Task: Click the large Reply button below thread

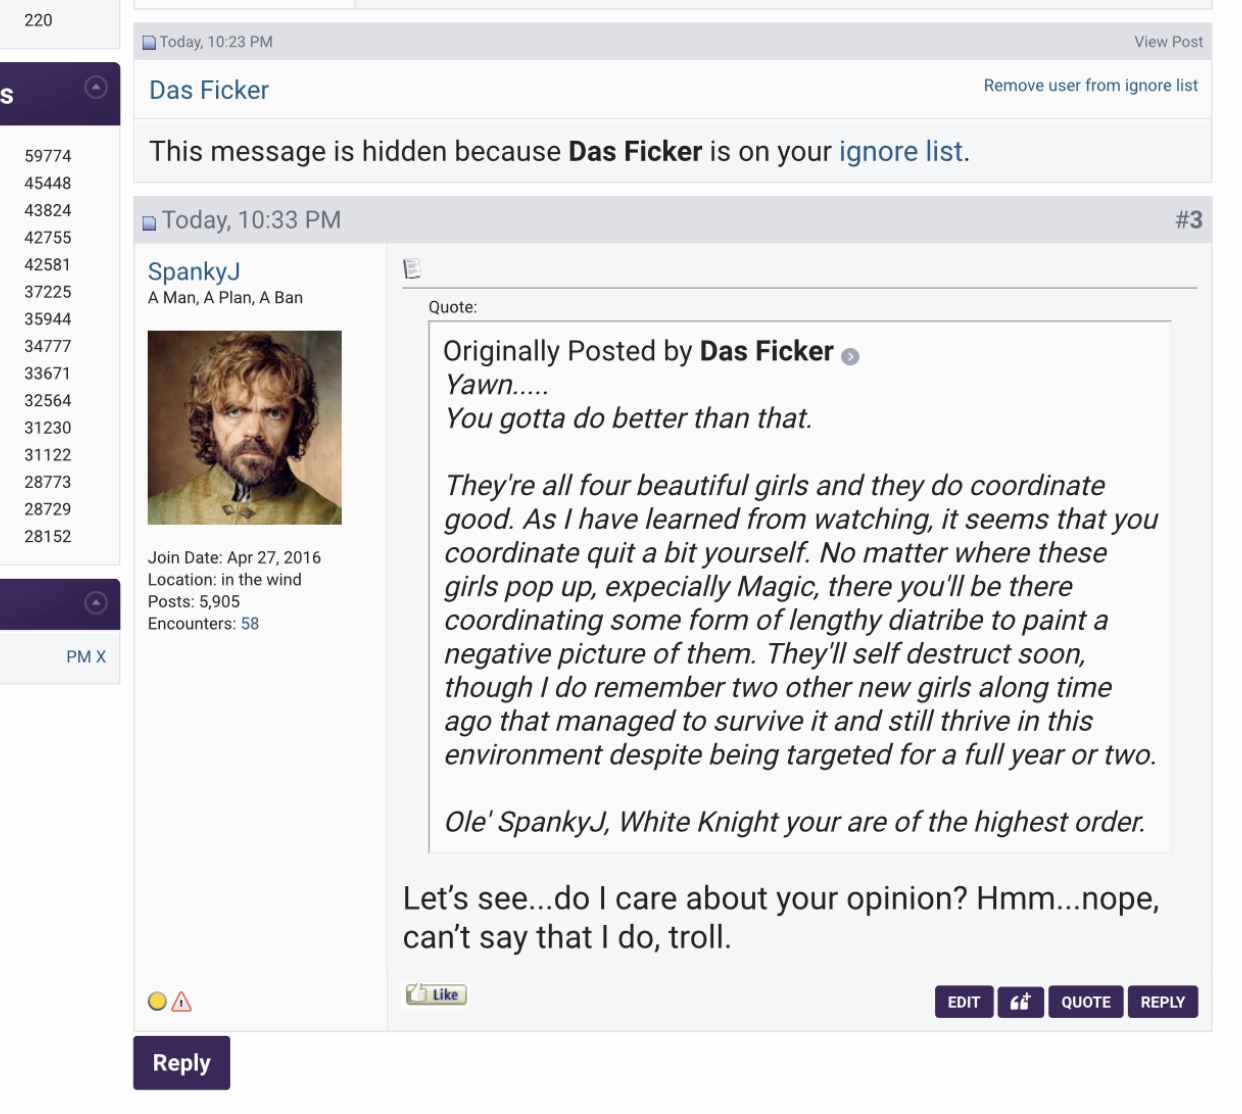Action: [x=181, y=1063]
